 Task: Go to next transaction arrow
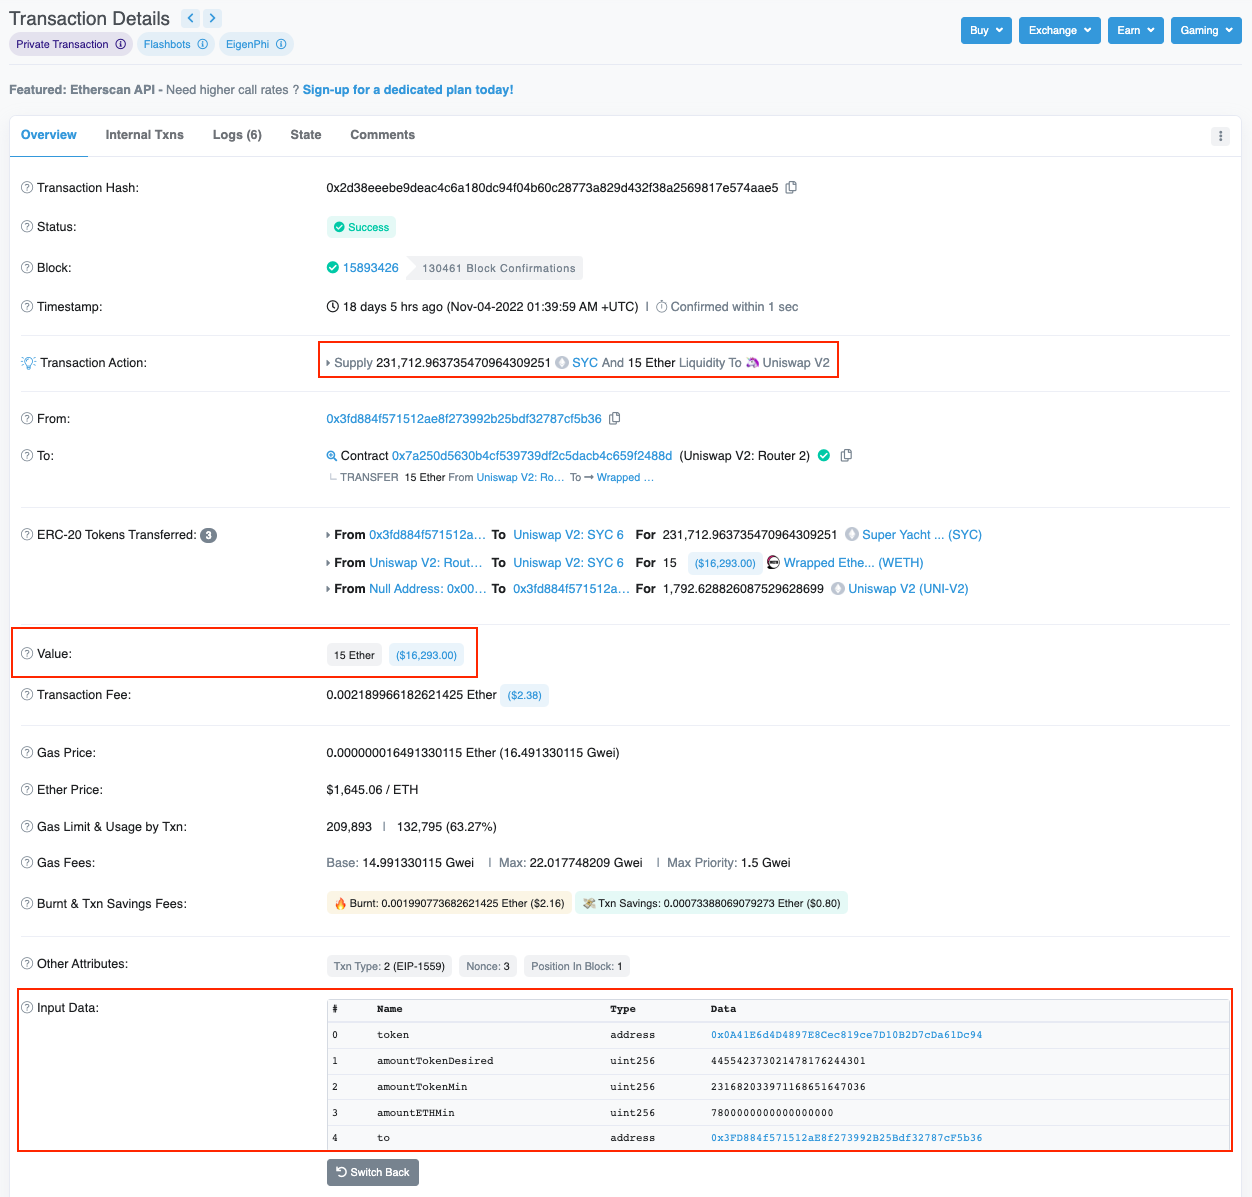click(x=212, y=18)
